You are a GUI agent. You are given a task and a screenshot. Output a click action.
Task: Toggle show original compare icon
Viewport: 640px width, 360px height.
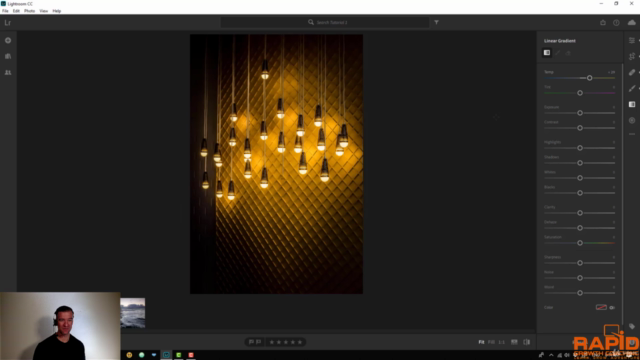527,342
